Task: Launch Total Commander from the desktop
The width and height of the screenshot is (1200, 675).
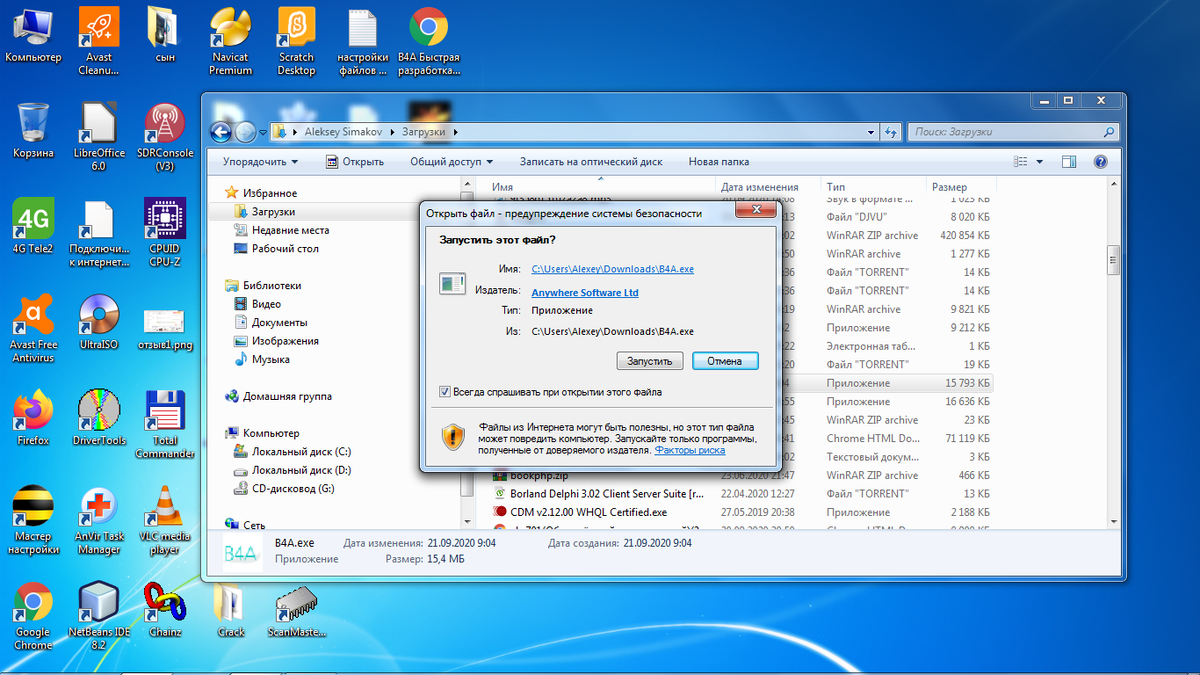Action: tap(165, 424)
